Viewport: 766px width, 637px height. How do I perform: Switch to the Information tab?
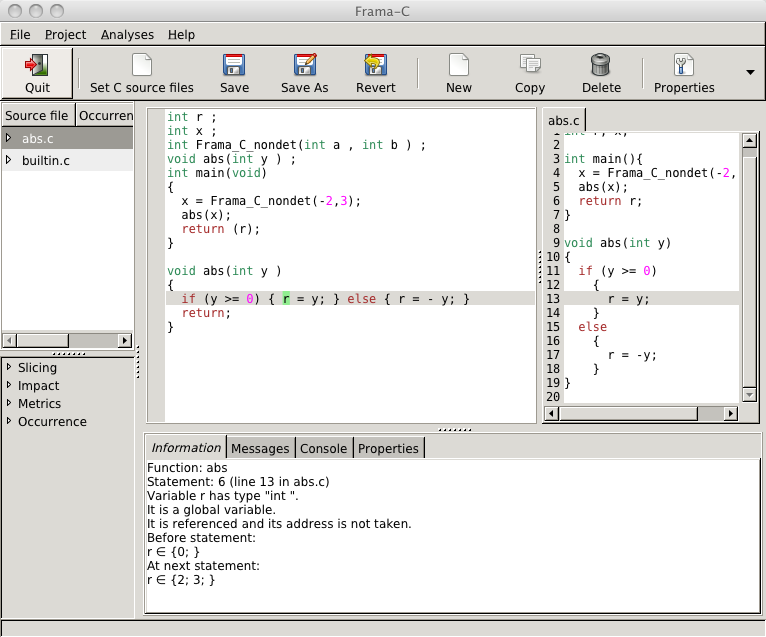[x=186, y=447]
